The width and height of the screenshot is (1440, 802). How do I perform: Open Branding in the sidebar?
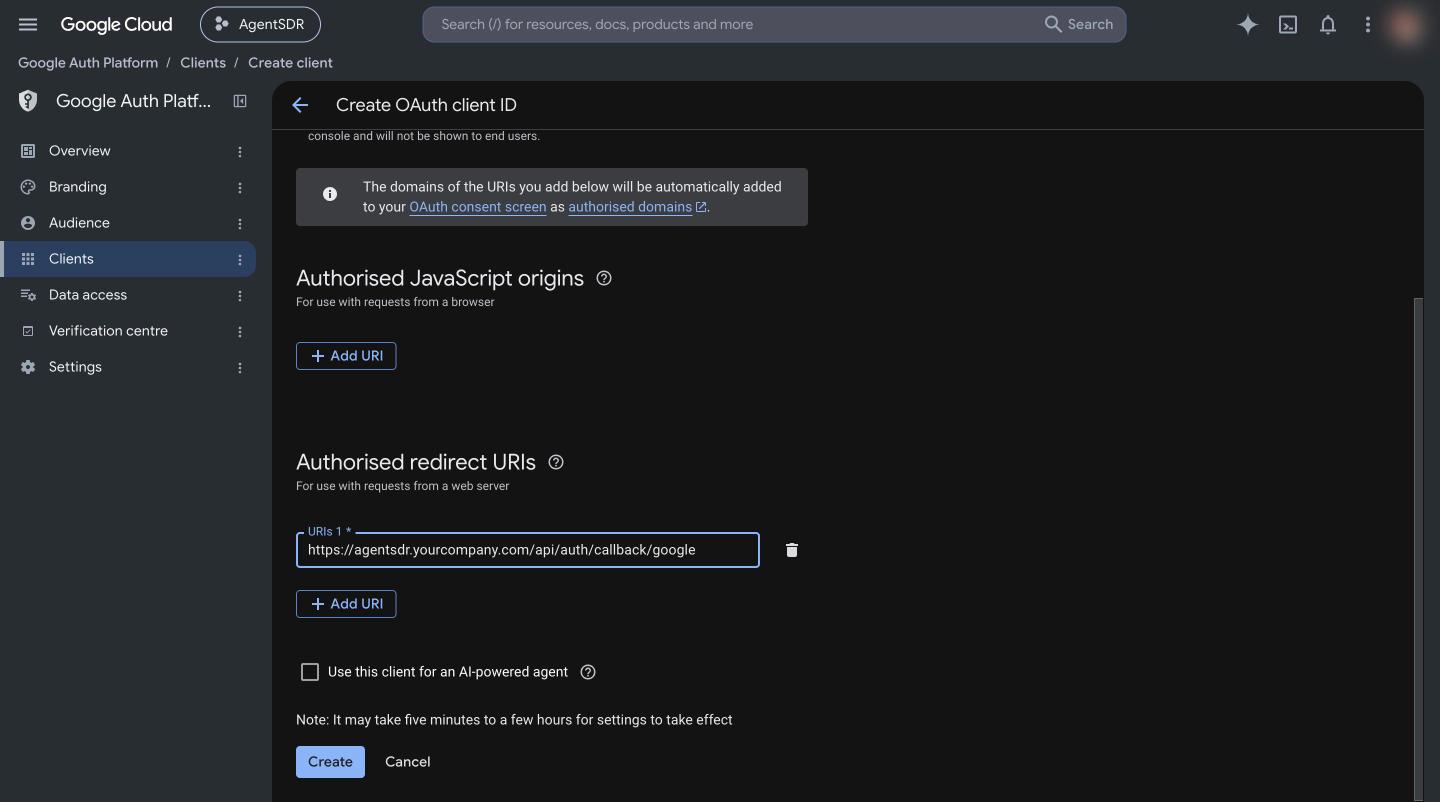tap(78, 187)
